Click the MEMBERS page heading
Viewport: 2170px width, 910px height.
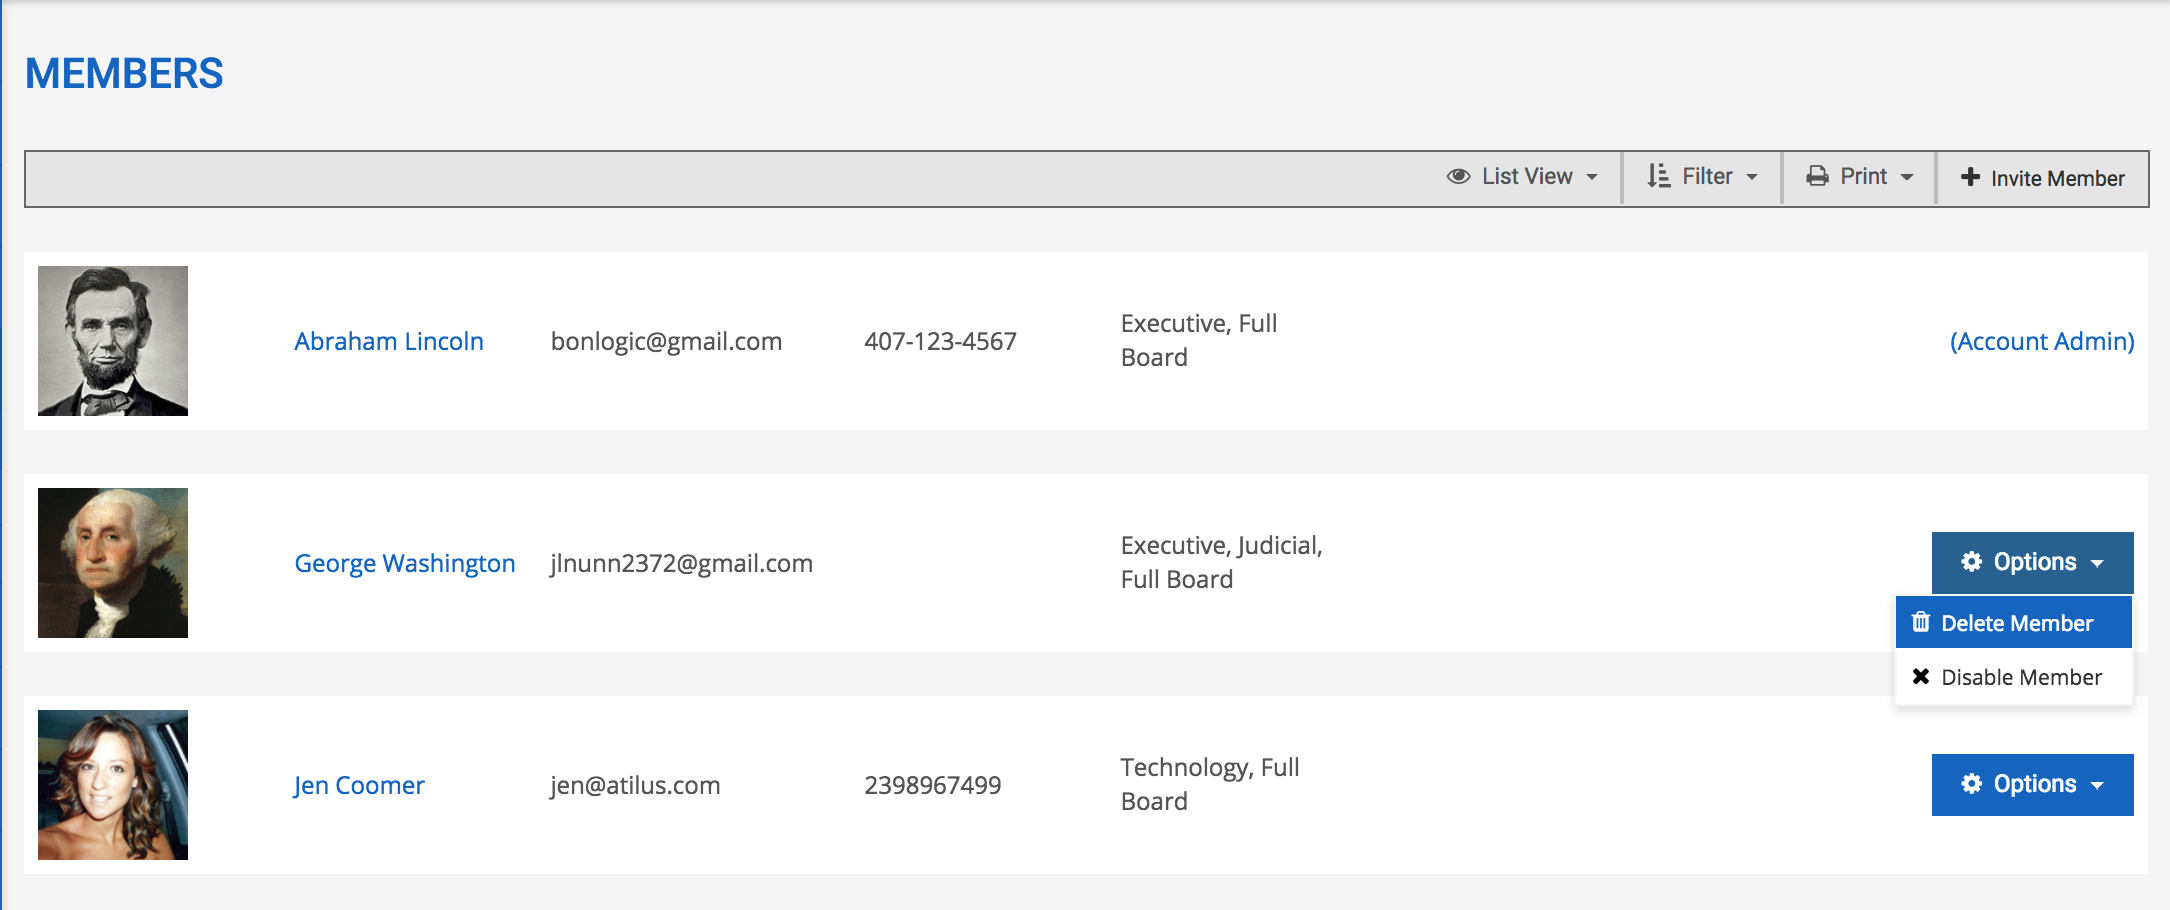(x=124, y=74)
